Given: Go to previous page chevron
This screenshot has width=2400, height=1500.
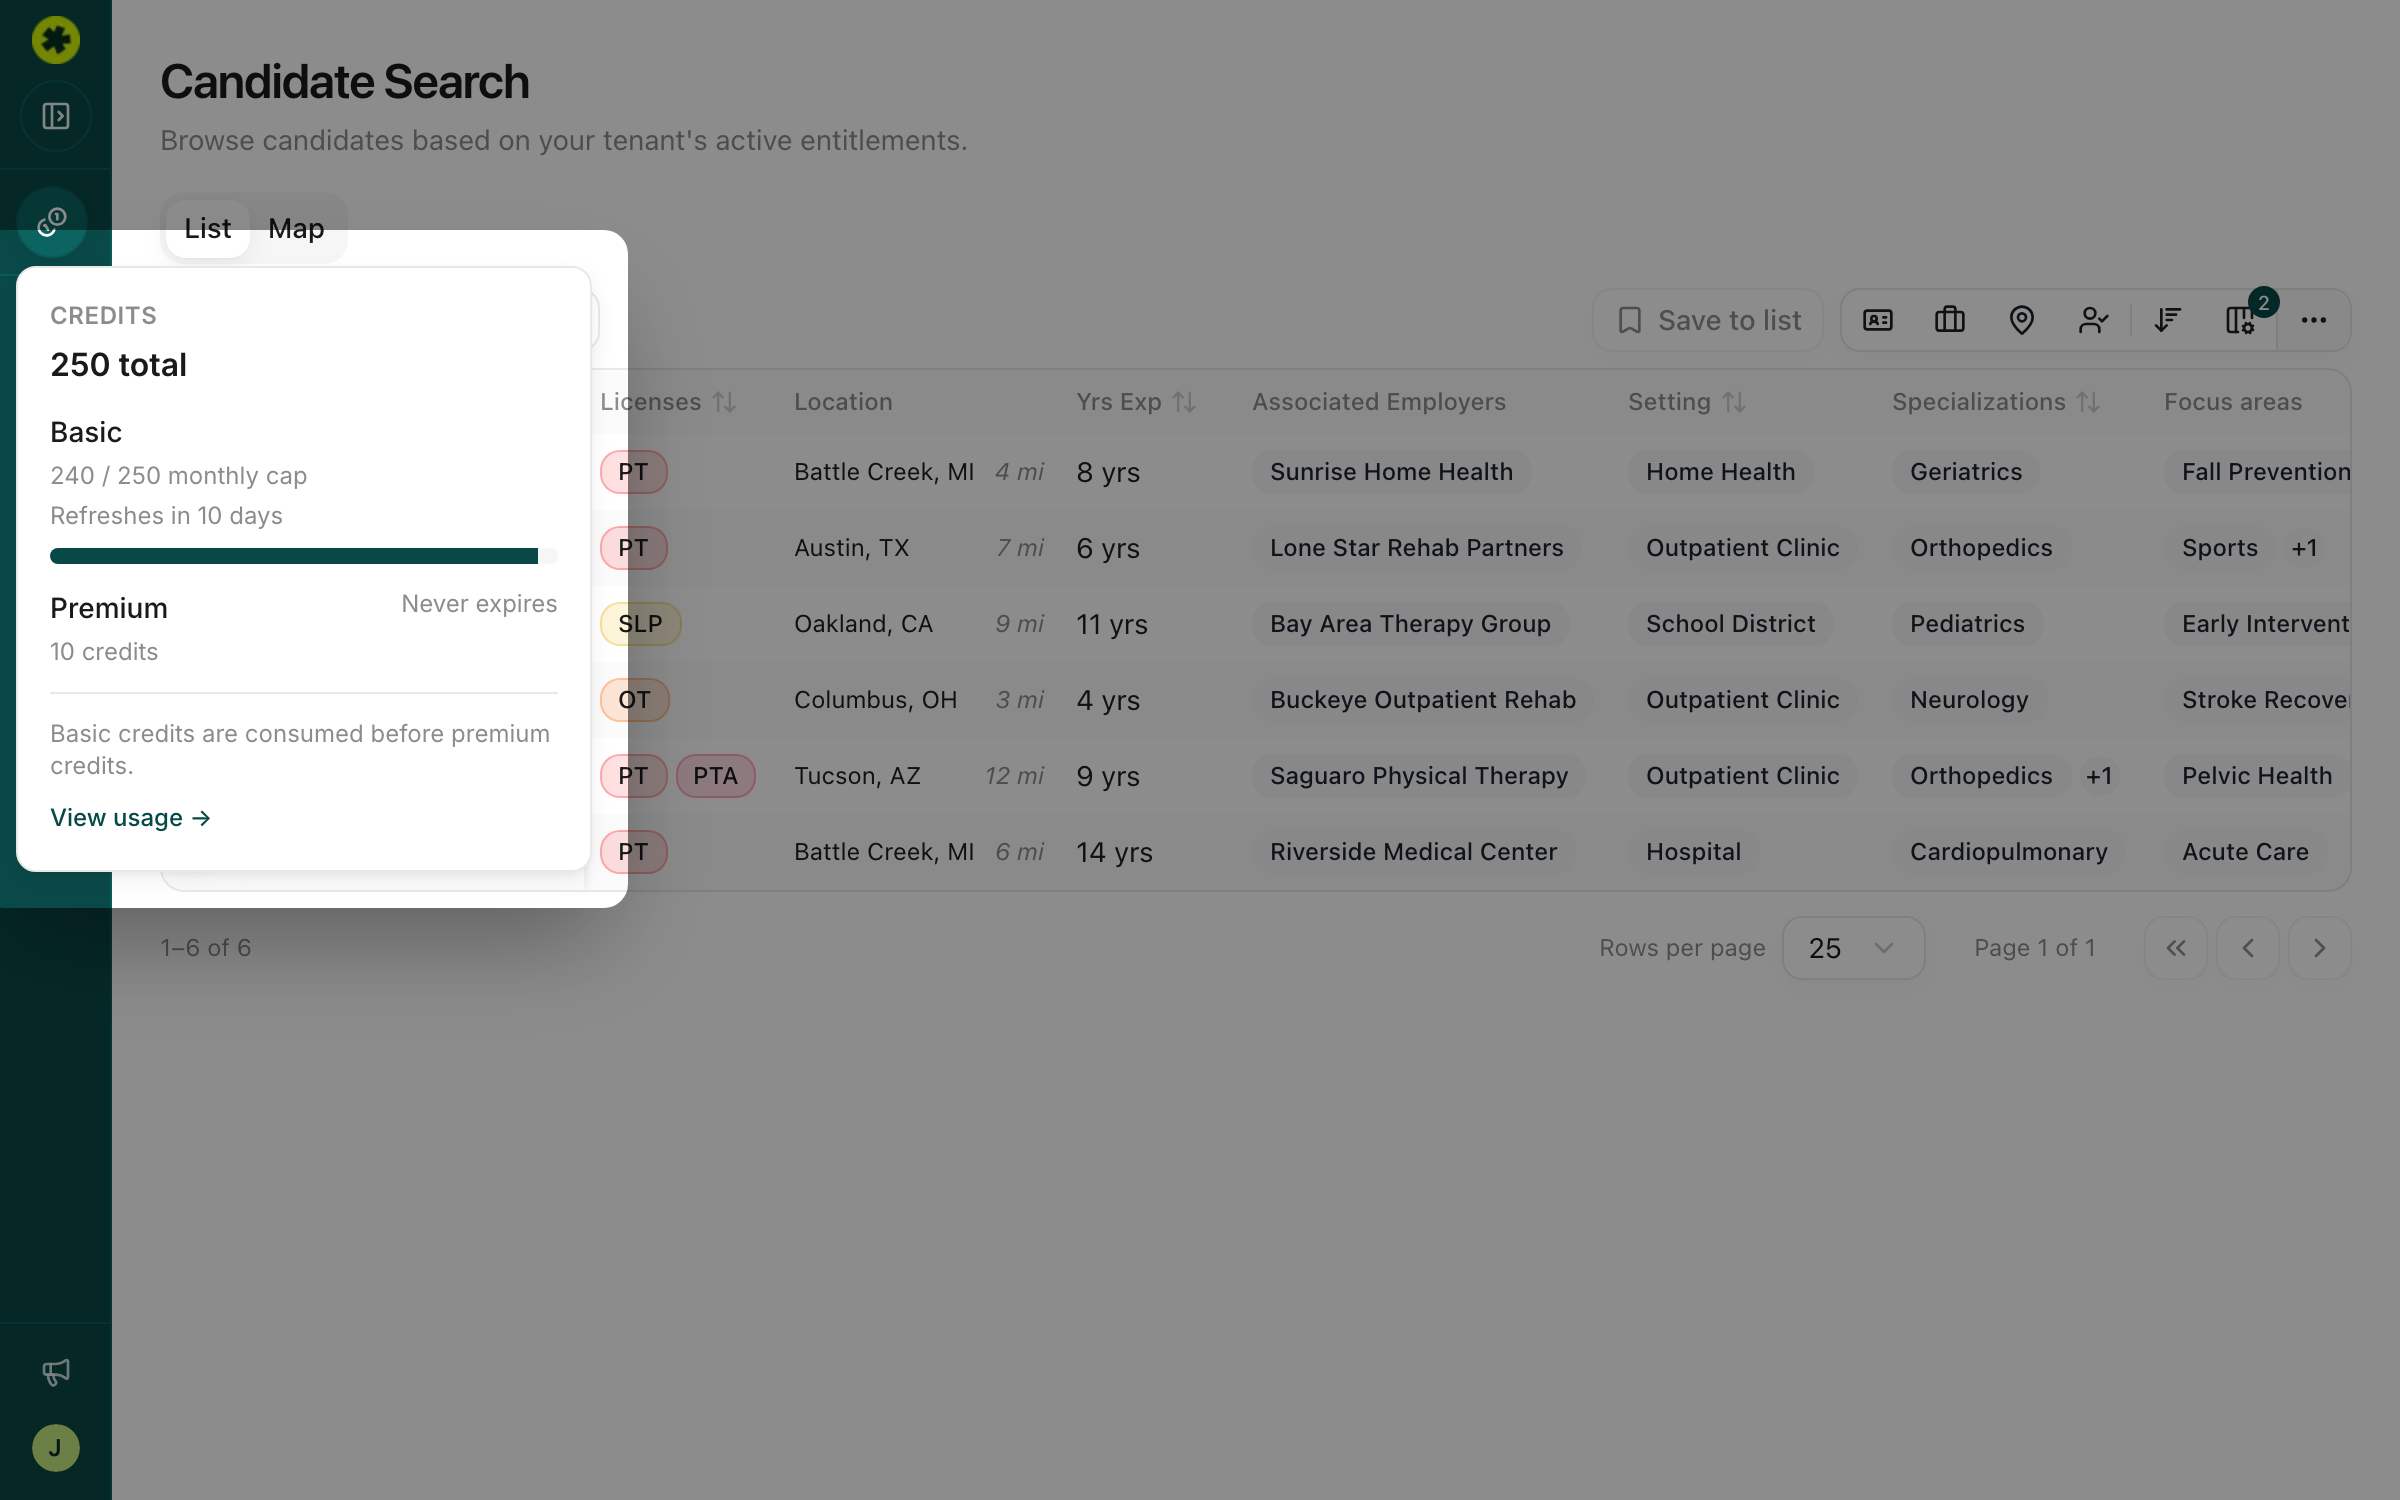Looking at the screenshot, I should tap(2248, 948).
